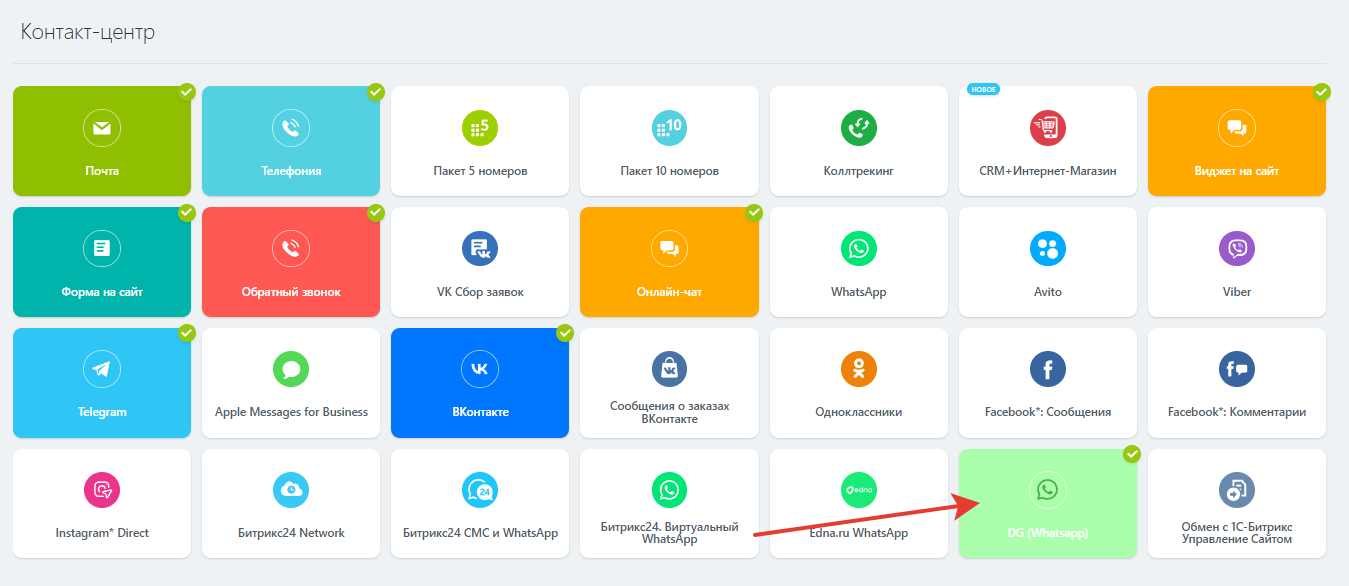Open the Битрикс24 Виртуальный WhatsApp icon

(x=669, y=491)
